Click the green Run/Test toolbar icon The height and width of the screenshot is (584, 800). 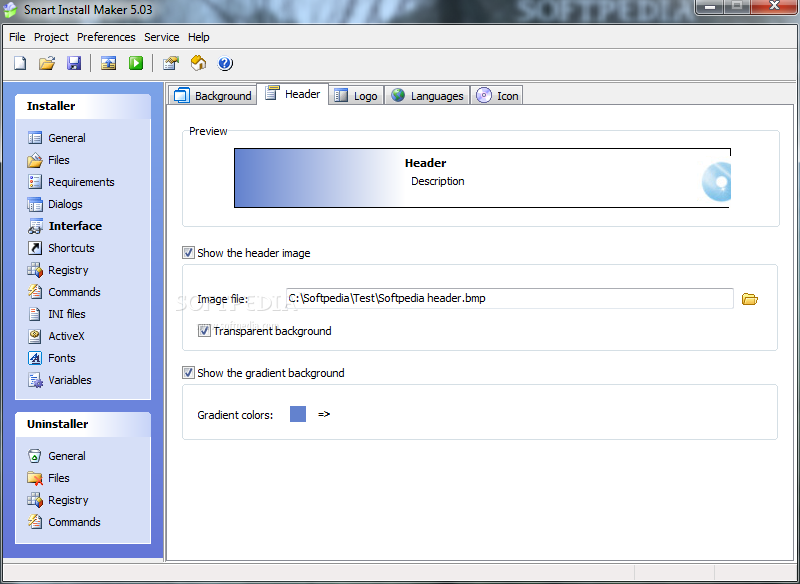pos(136,63)
